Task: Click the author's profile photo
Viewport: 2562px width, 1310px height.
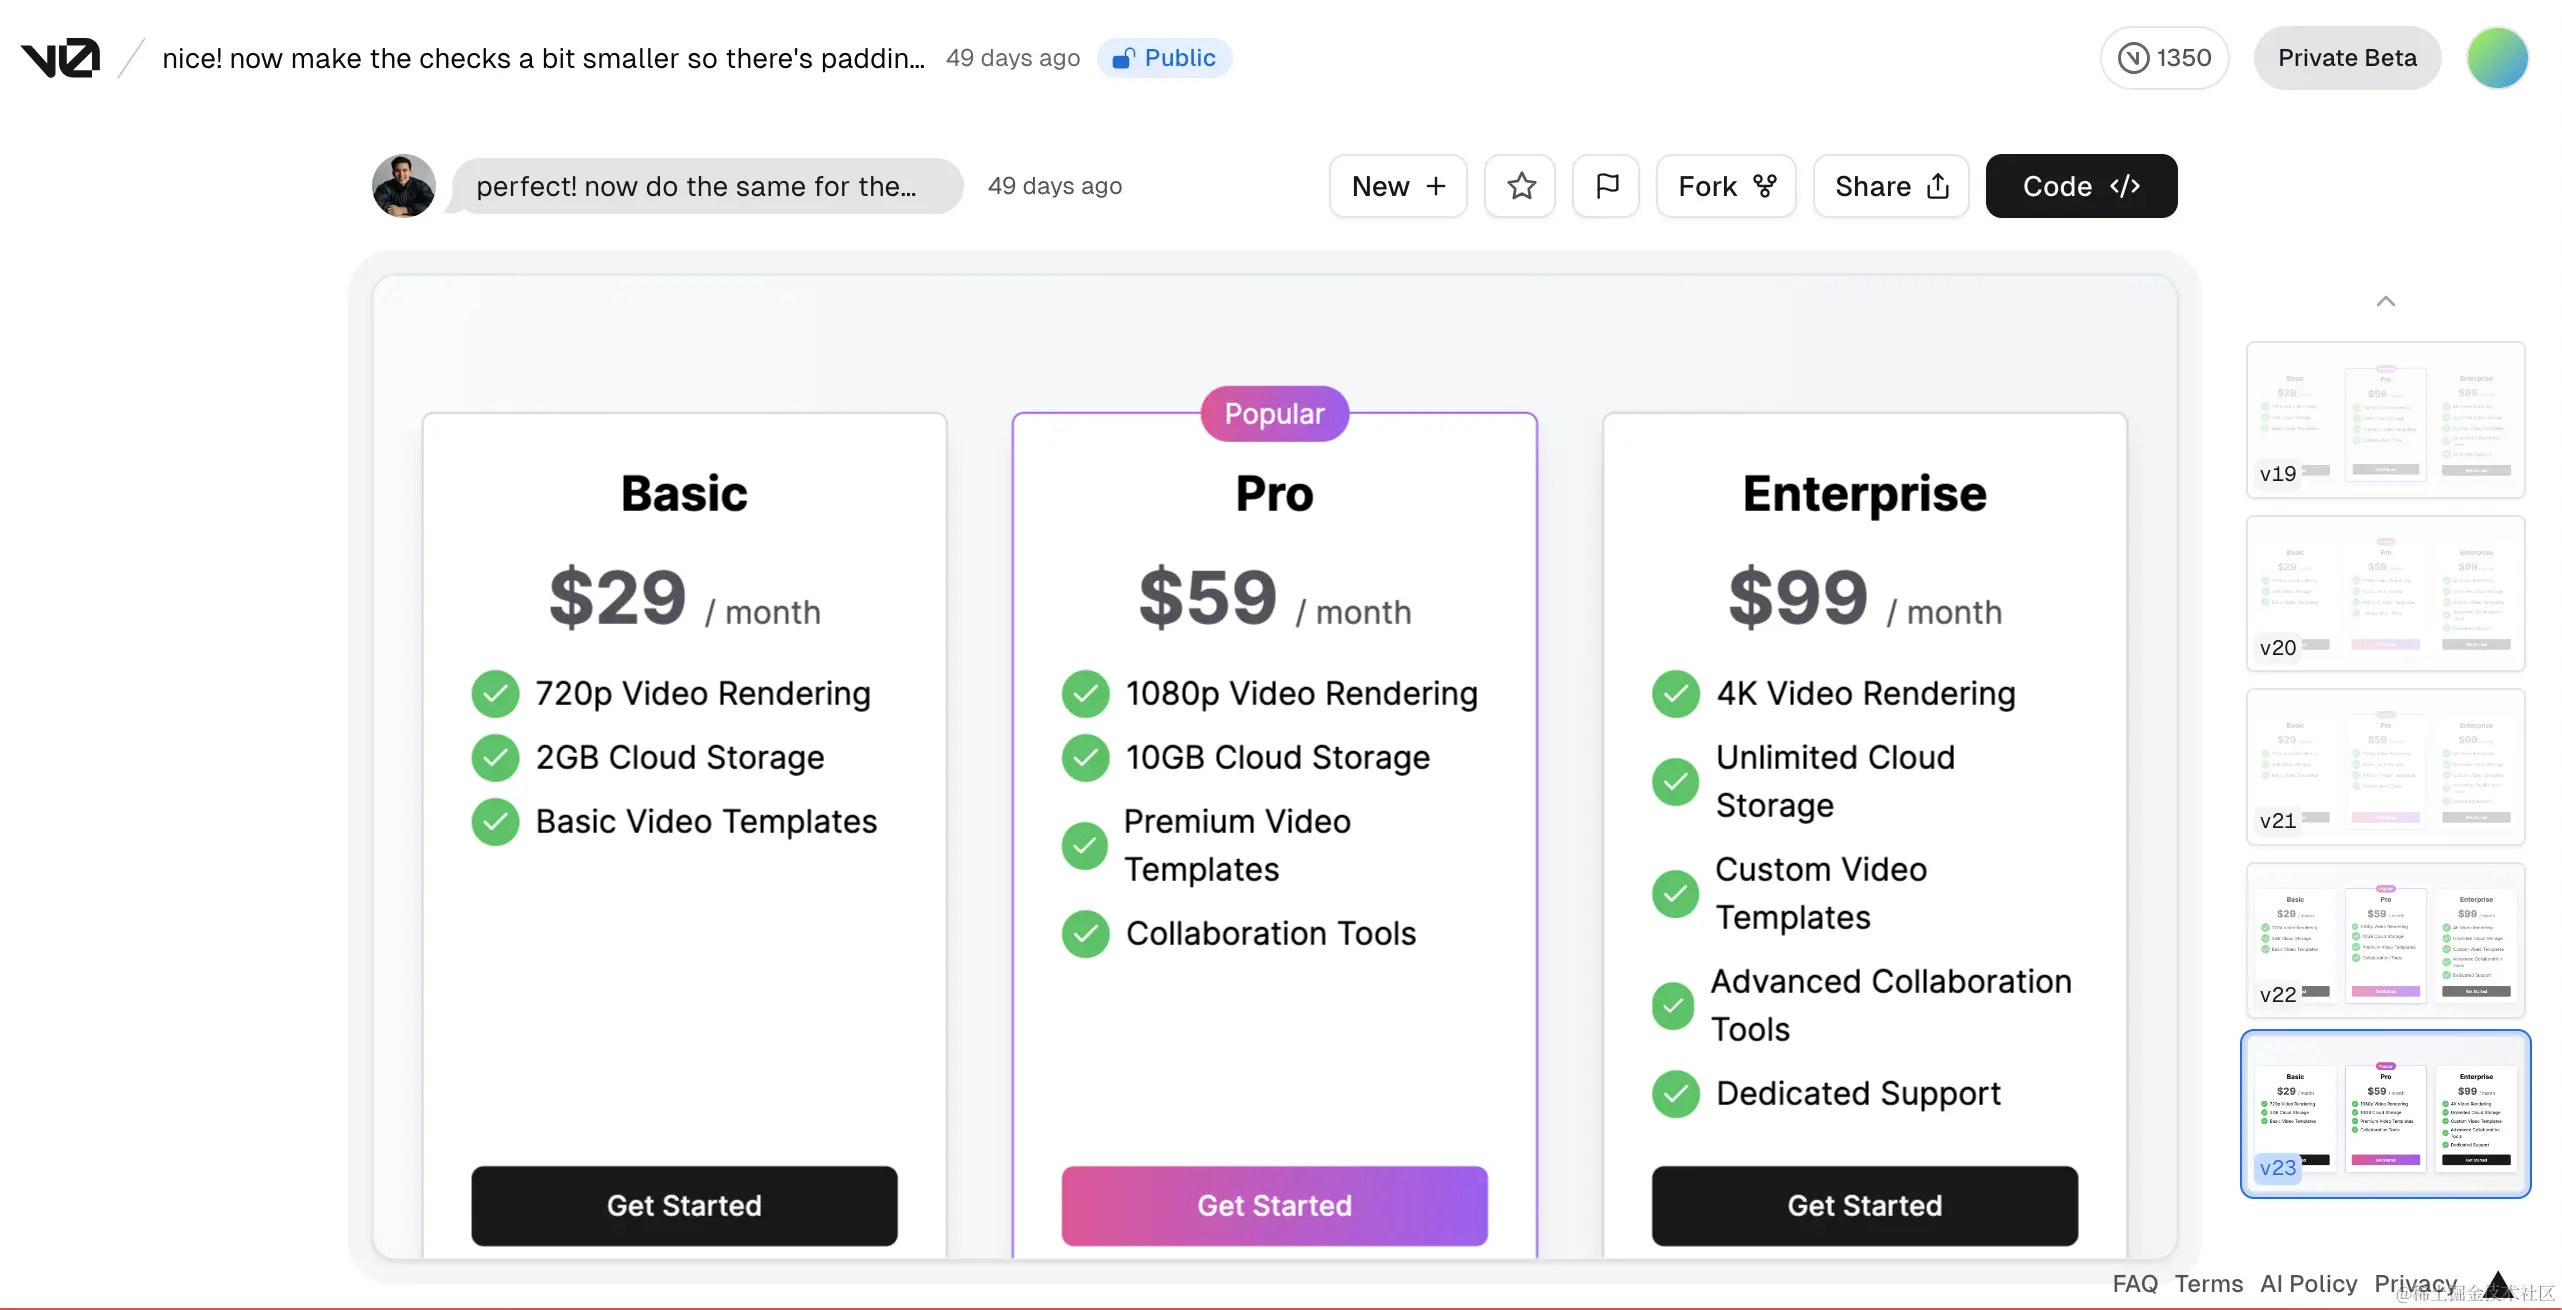Action: 404,186
